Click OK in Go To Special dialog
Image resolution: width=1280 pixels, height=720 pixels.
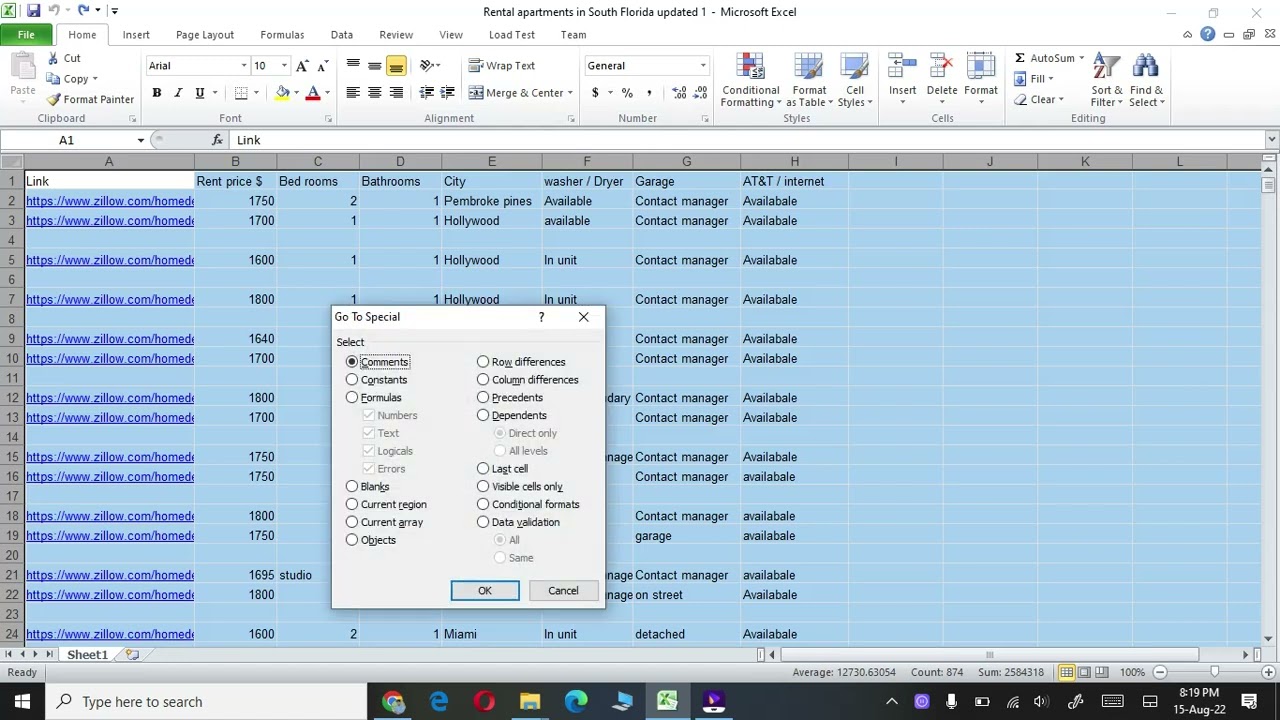tap(485, 591)
